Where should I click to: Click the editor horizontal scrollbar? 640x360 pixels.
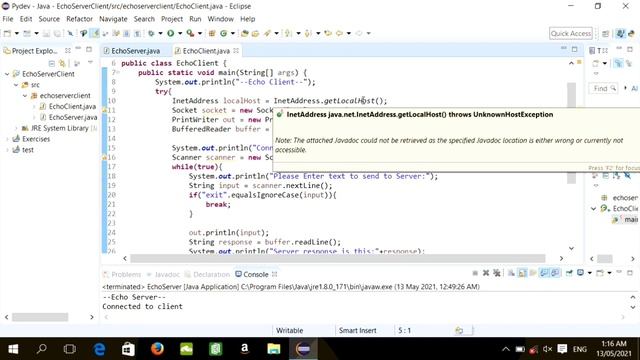coord(338,258)
